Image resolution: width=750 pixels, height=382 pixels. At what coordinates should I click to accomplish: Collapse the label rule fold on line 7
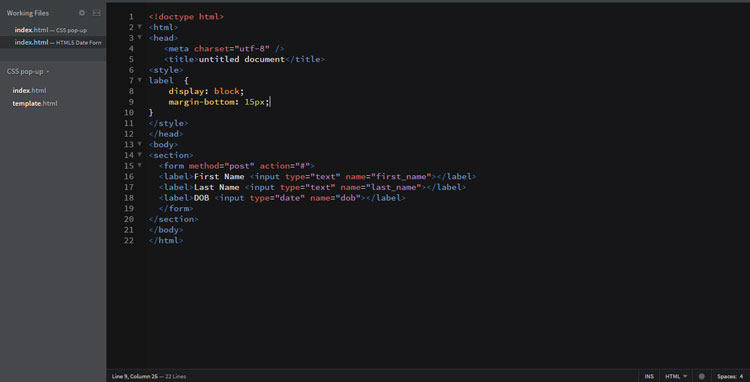pos(140,80)
